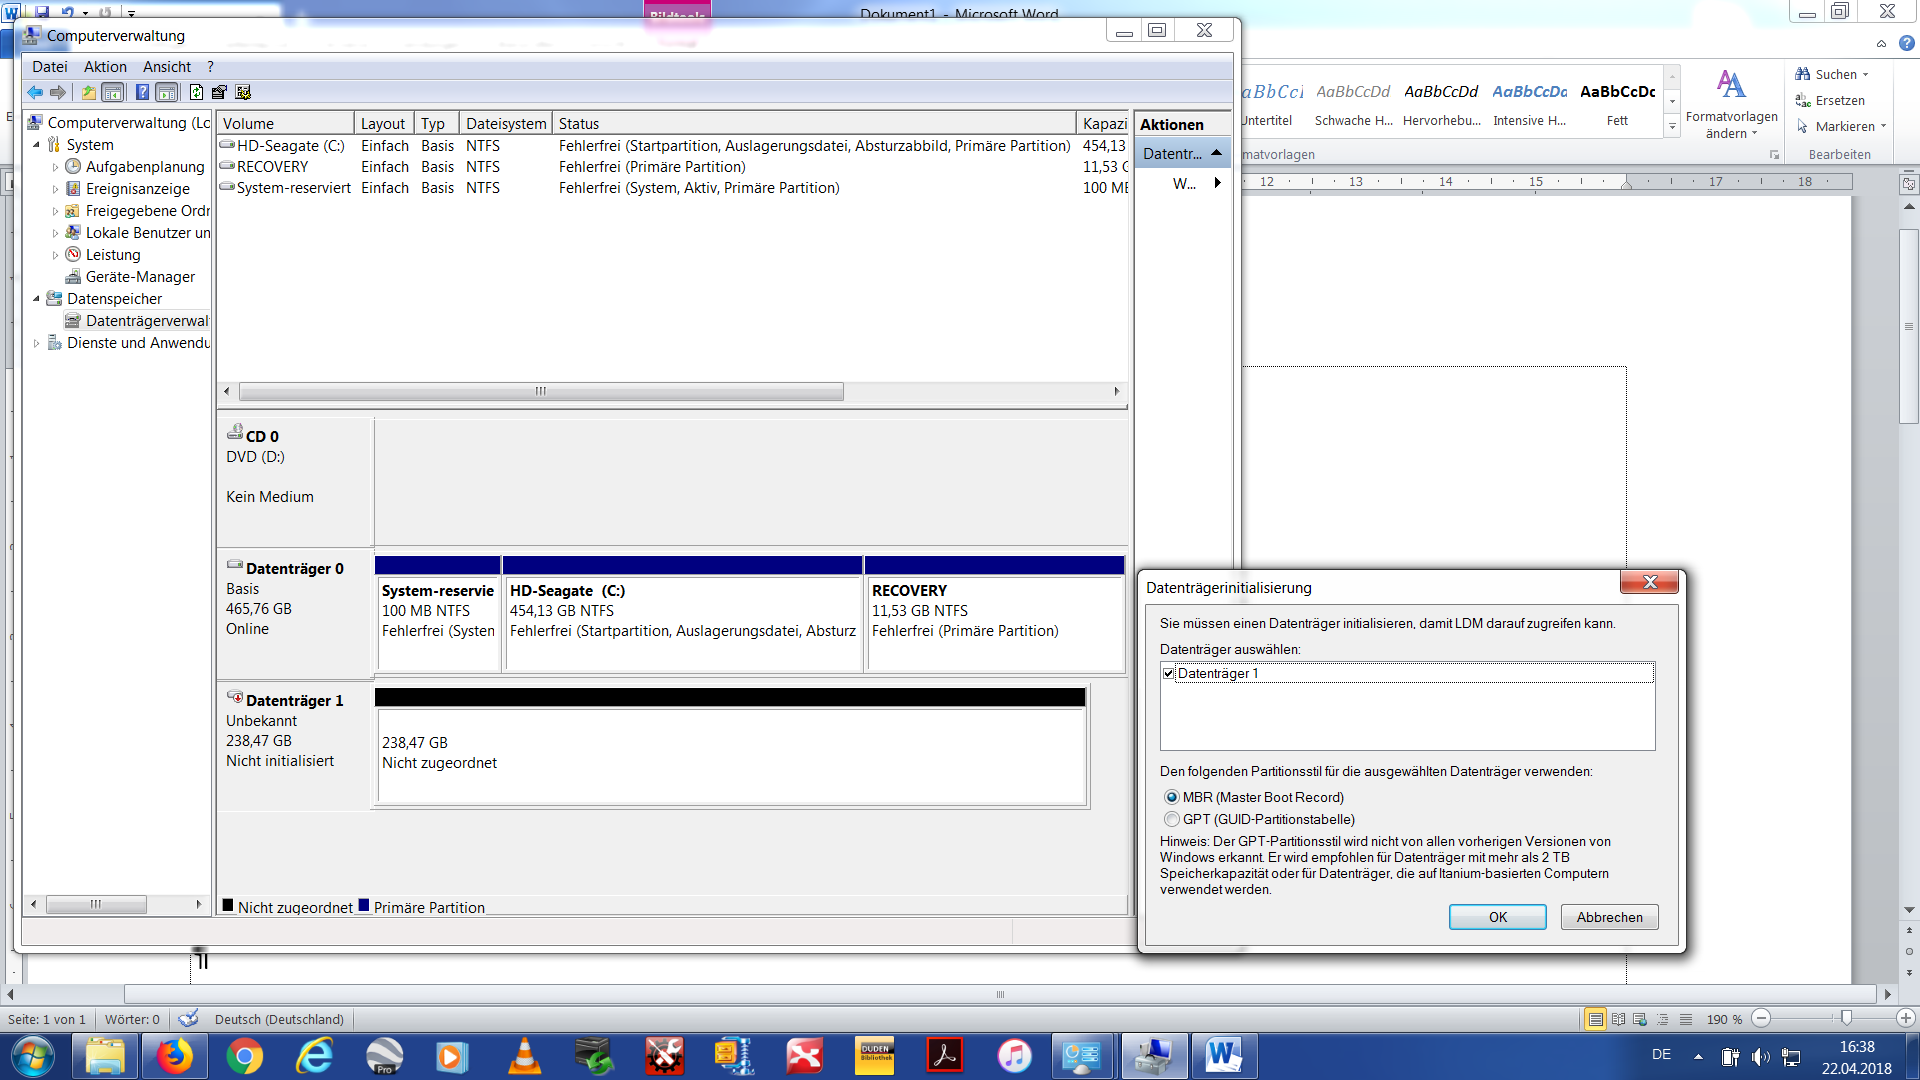Open Geräte-Manager in the tree
This screenshot has width=1920, height=1080.
tap(140, 277)
